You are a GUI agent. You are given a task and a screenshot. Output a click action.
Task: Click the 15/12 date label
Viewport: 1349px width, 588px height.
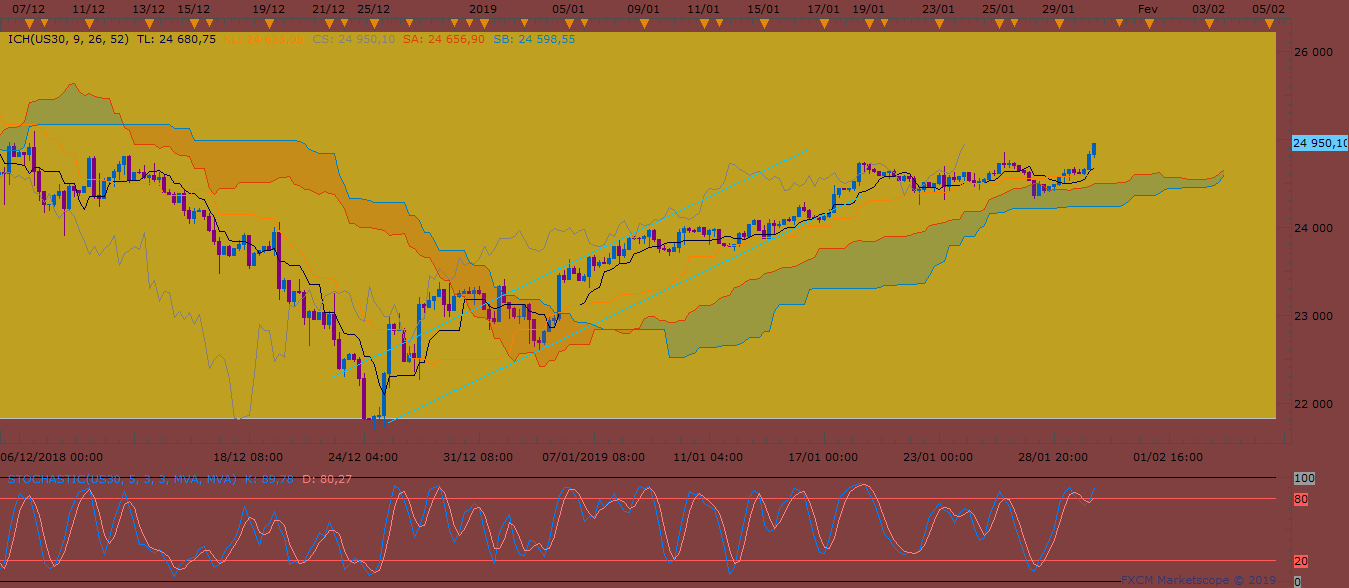pos(194,8)
